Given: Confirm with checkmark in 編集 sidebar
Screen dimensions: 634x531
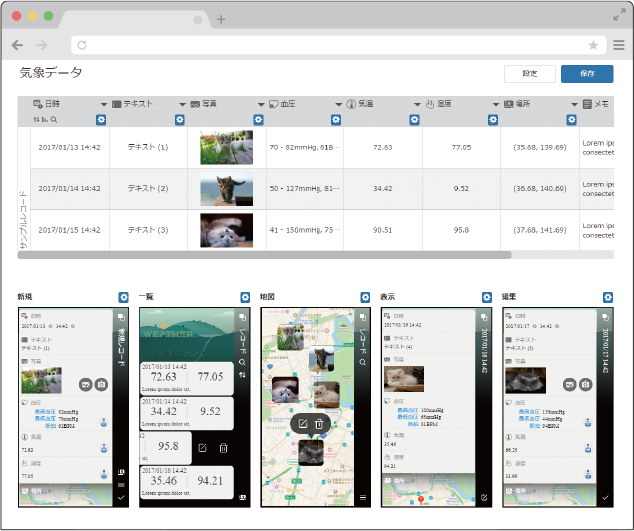Looking at the screenshot, I should click(606, 497).
